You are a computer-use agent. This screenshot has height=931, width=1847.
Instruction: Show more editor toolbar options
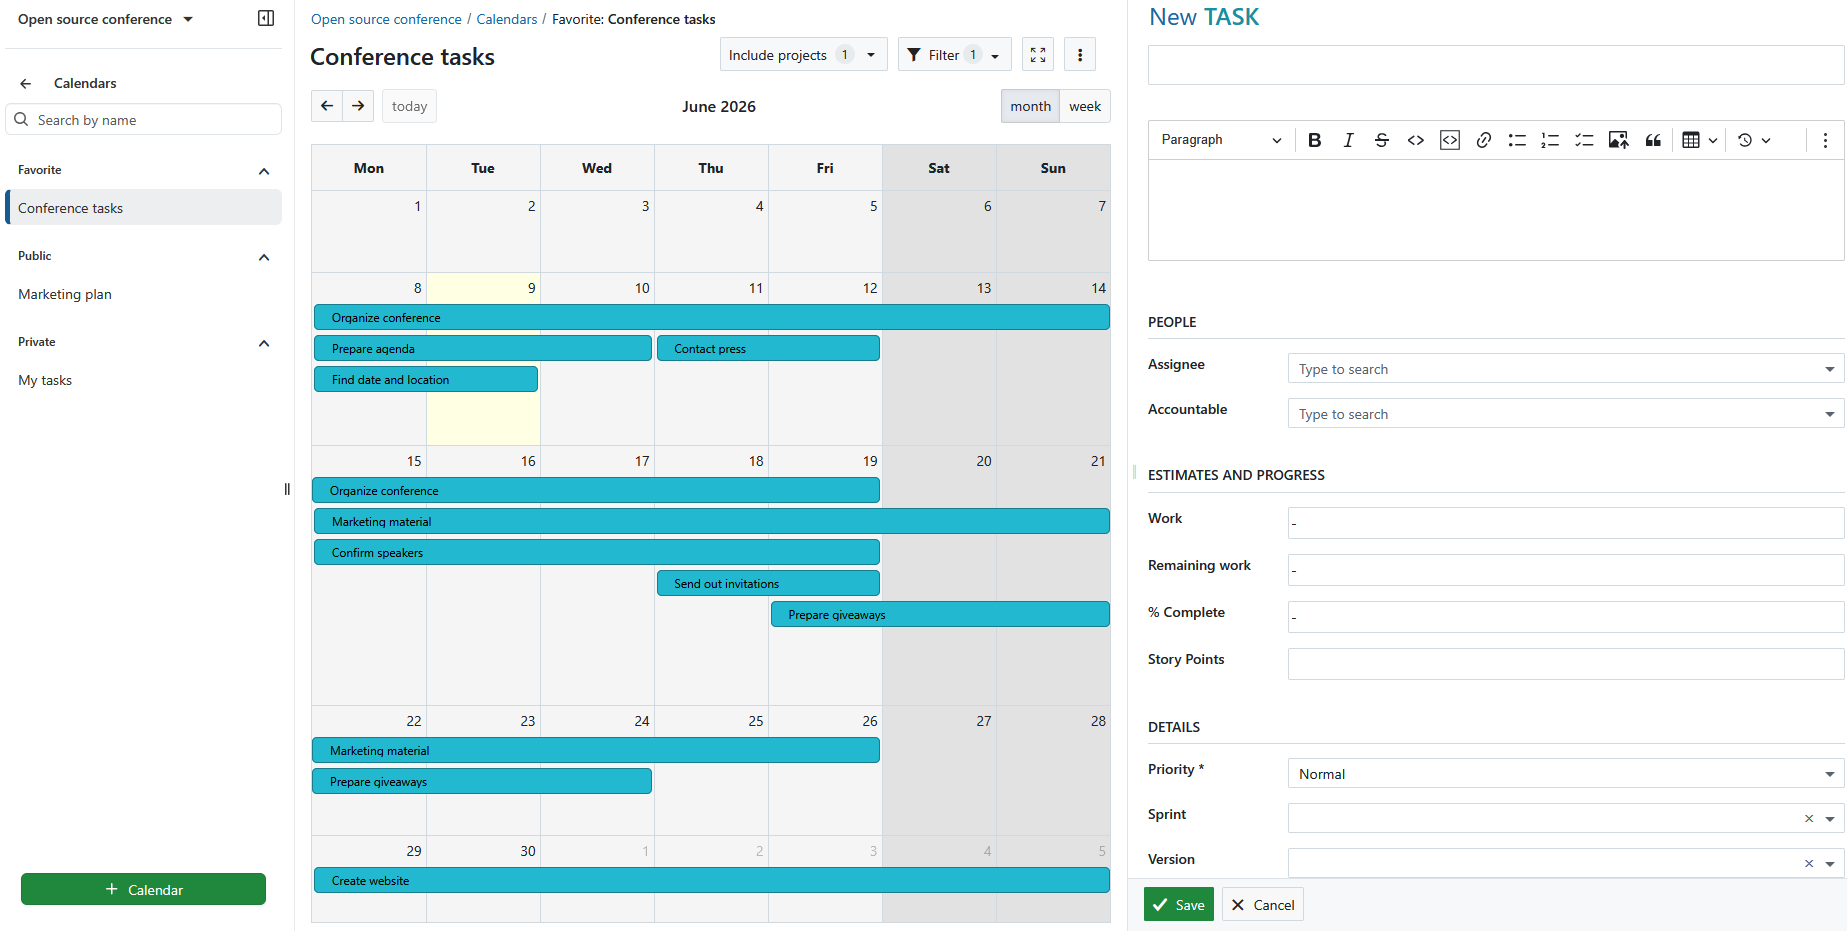1825,140
